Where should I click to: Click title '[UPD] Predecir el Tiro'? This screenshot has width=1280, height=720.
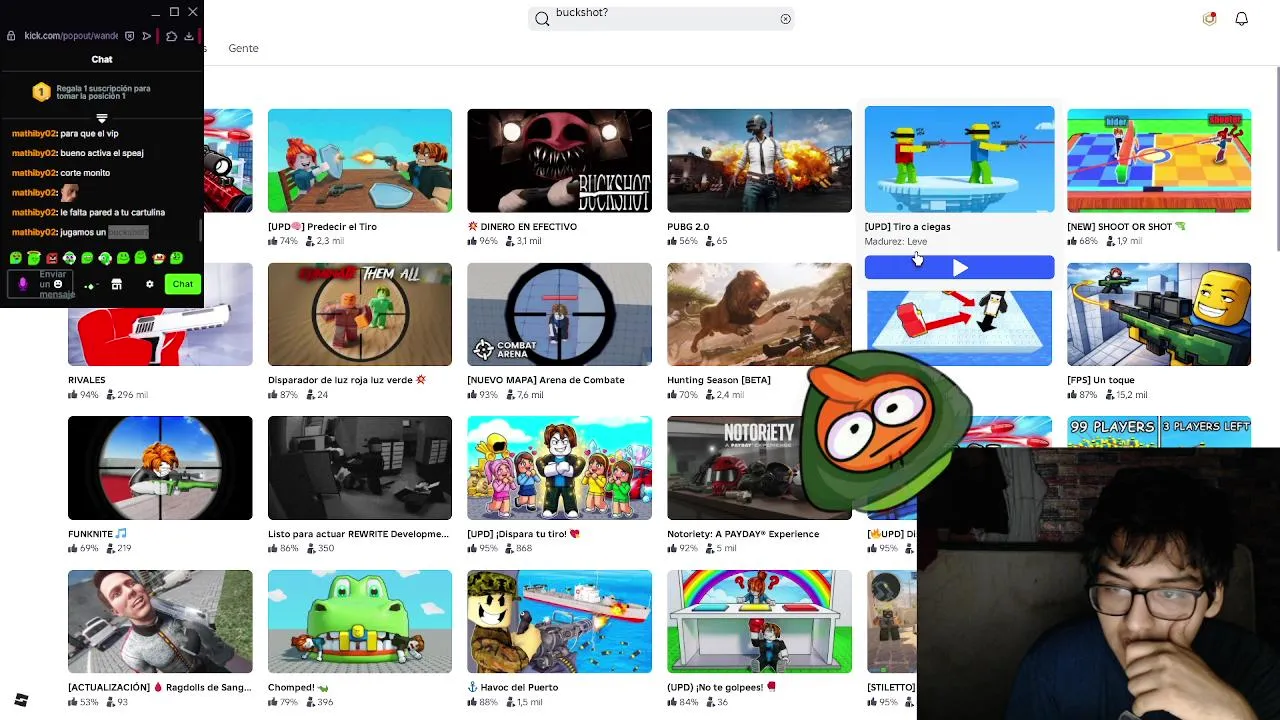(x=322, y=227)
